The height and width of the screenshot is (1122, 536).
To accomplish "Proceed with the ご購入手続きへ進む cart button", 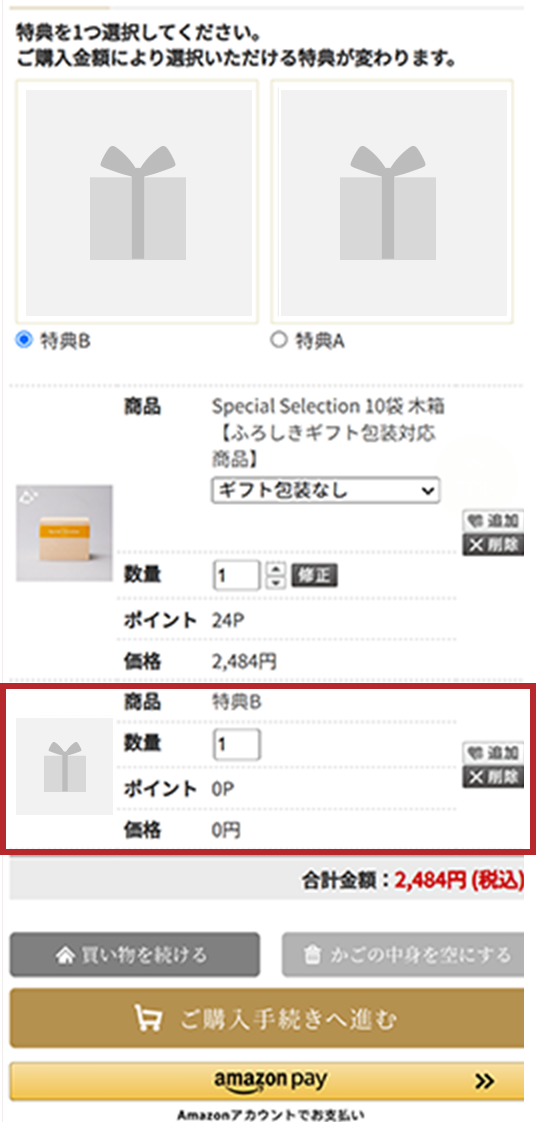I will (x=267, y=1018).
